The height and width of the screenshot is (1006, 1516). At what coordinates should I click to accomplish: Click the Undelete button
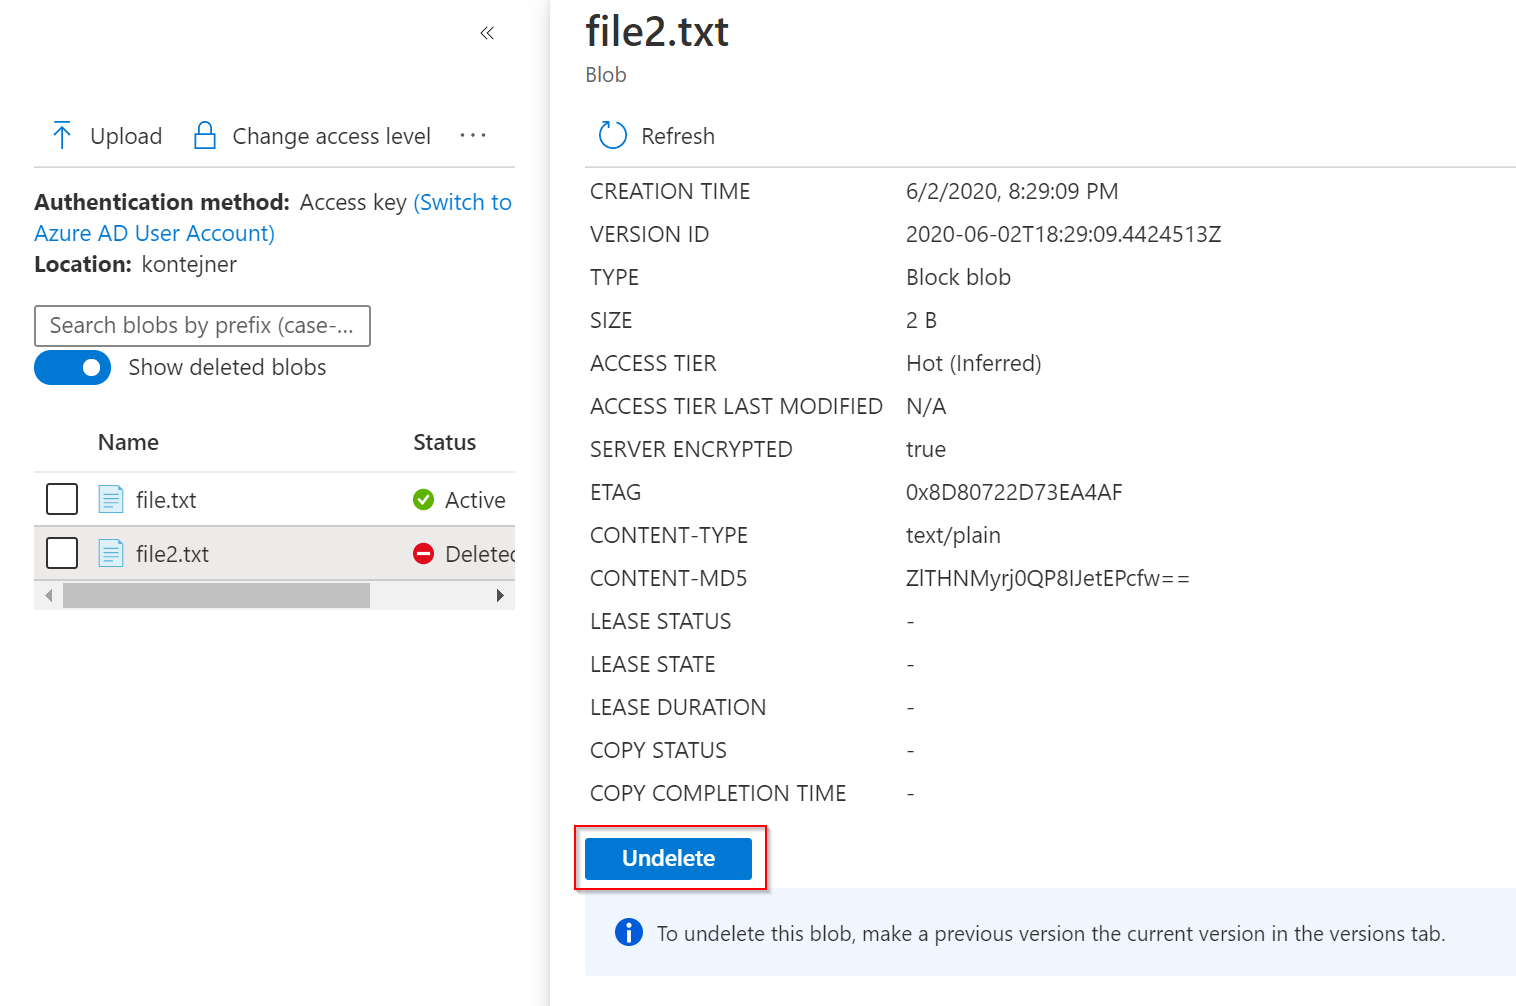click(x=668, y=858)
